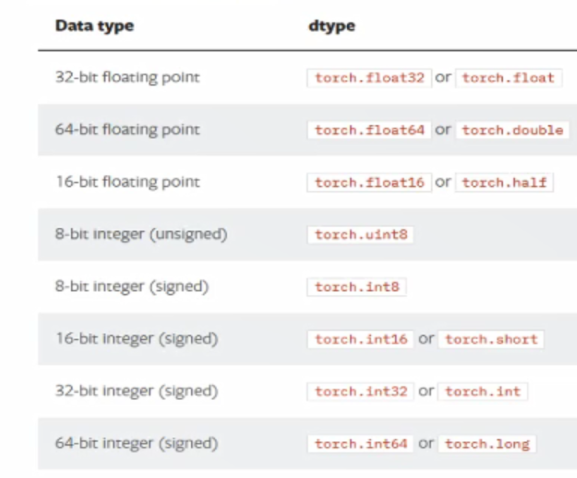Select the torch.short code label
Image resolution: width=577 pixels, height=478 pixels.
coord(492,339)
